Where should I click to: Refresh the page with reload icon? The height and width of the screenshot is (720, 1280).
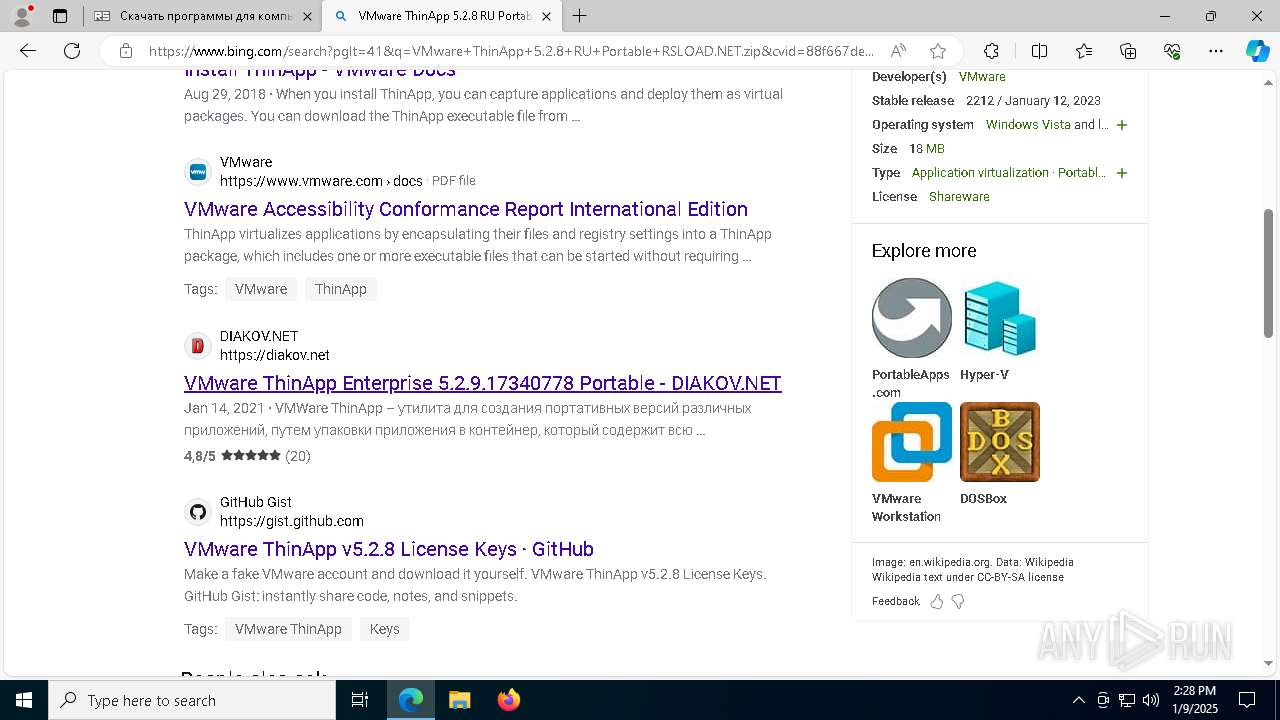point(72,51)
